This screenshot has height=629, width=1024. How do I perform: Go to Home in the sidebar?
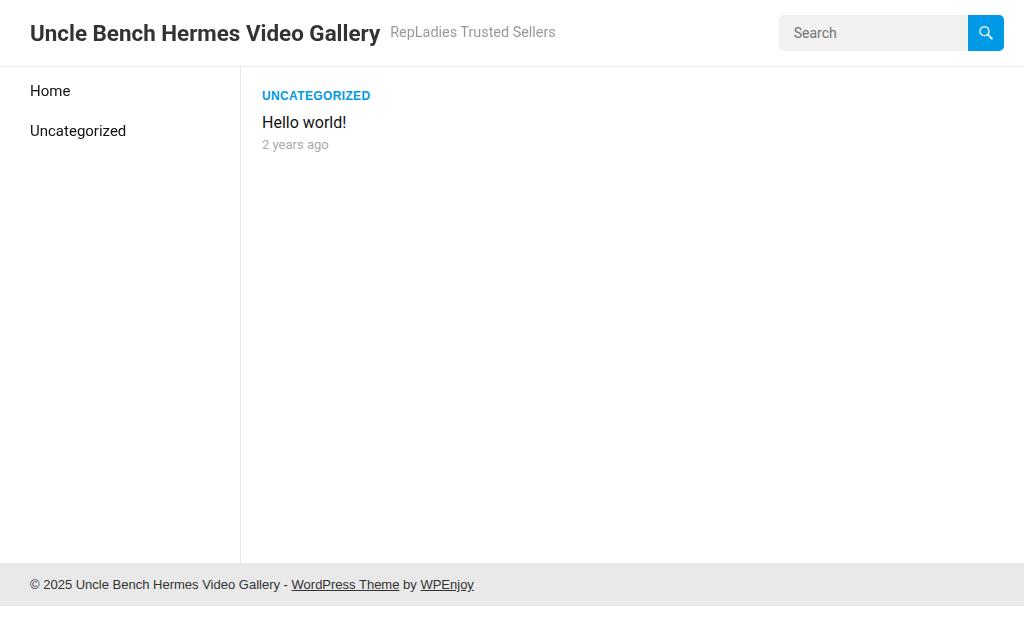(x=50, y=91)
